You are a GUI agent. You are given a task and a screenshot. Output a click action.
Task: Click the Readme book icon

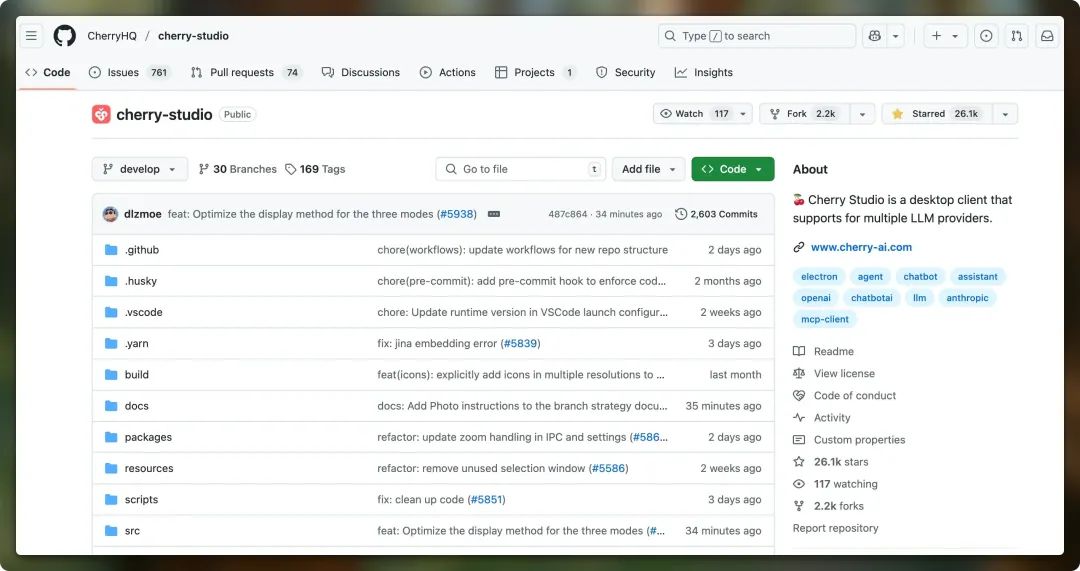click(x=799, y=351)
